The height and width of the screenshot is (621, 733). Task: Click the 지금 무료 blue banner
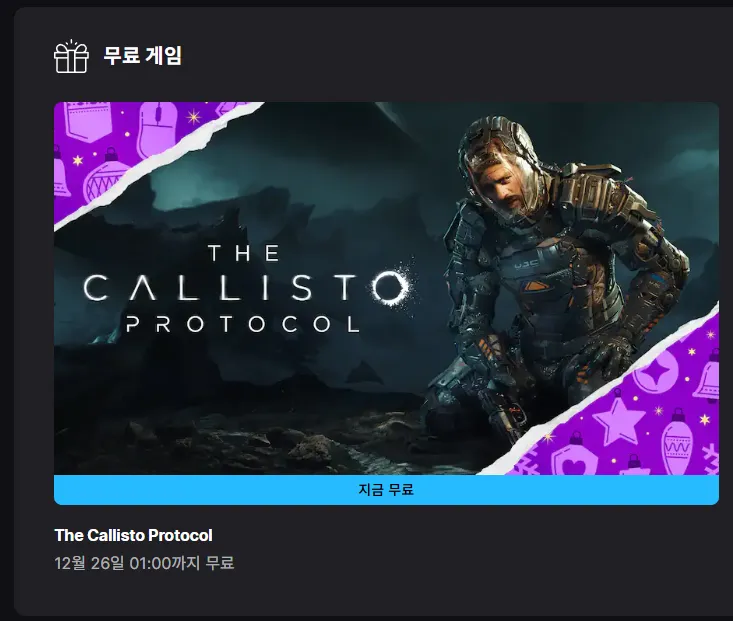386,490
